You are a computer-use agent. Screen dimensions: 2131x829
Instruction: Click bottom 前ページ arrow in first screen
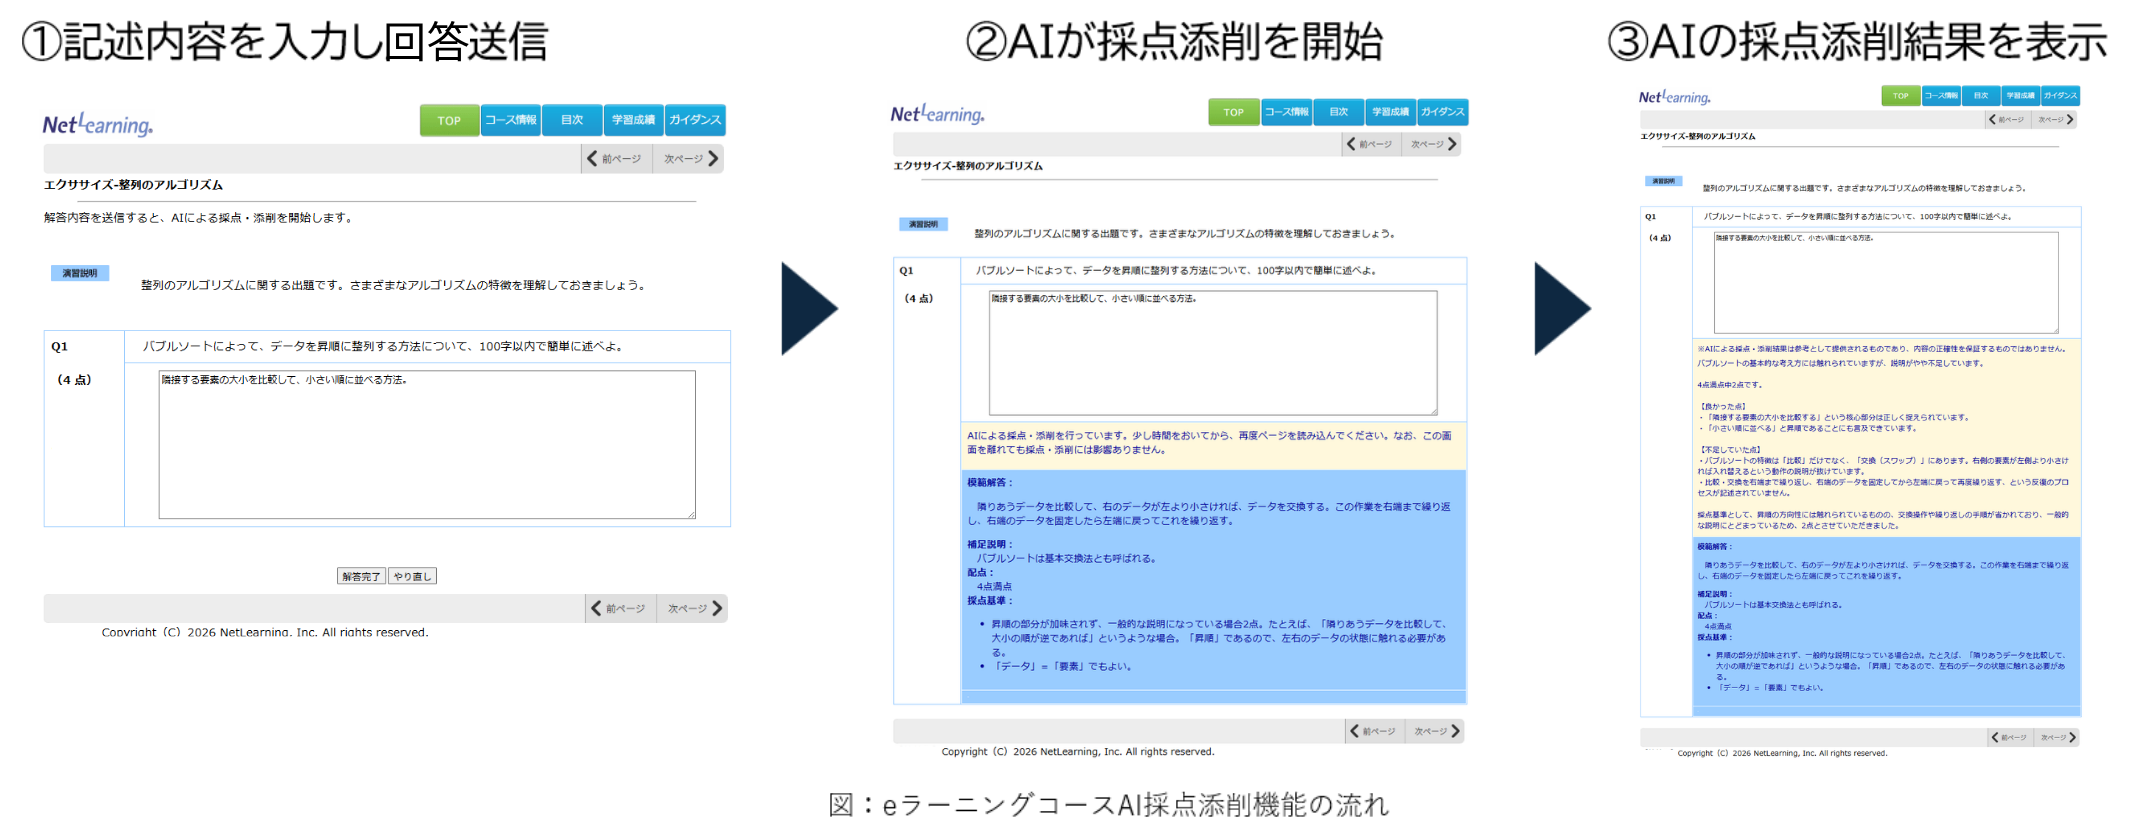(620, 608)
